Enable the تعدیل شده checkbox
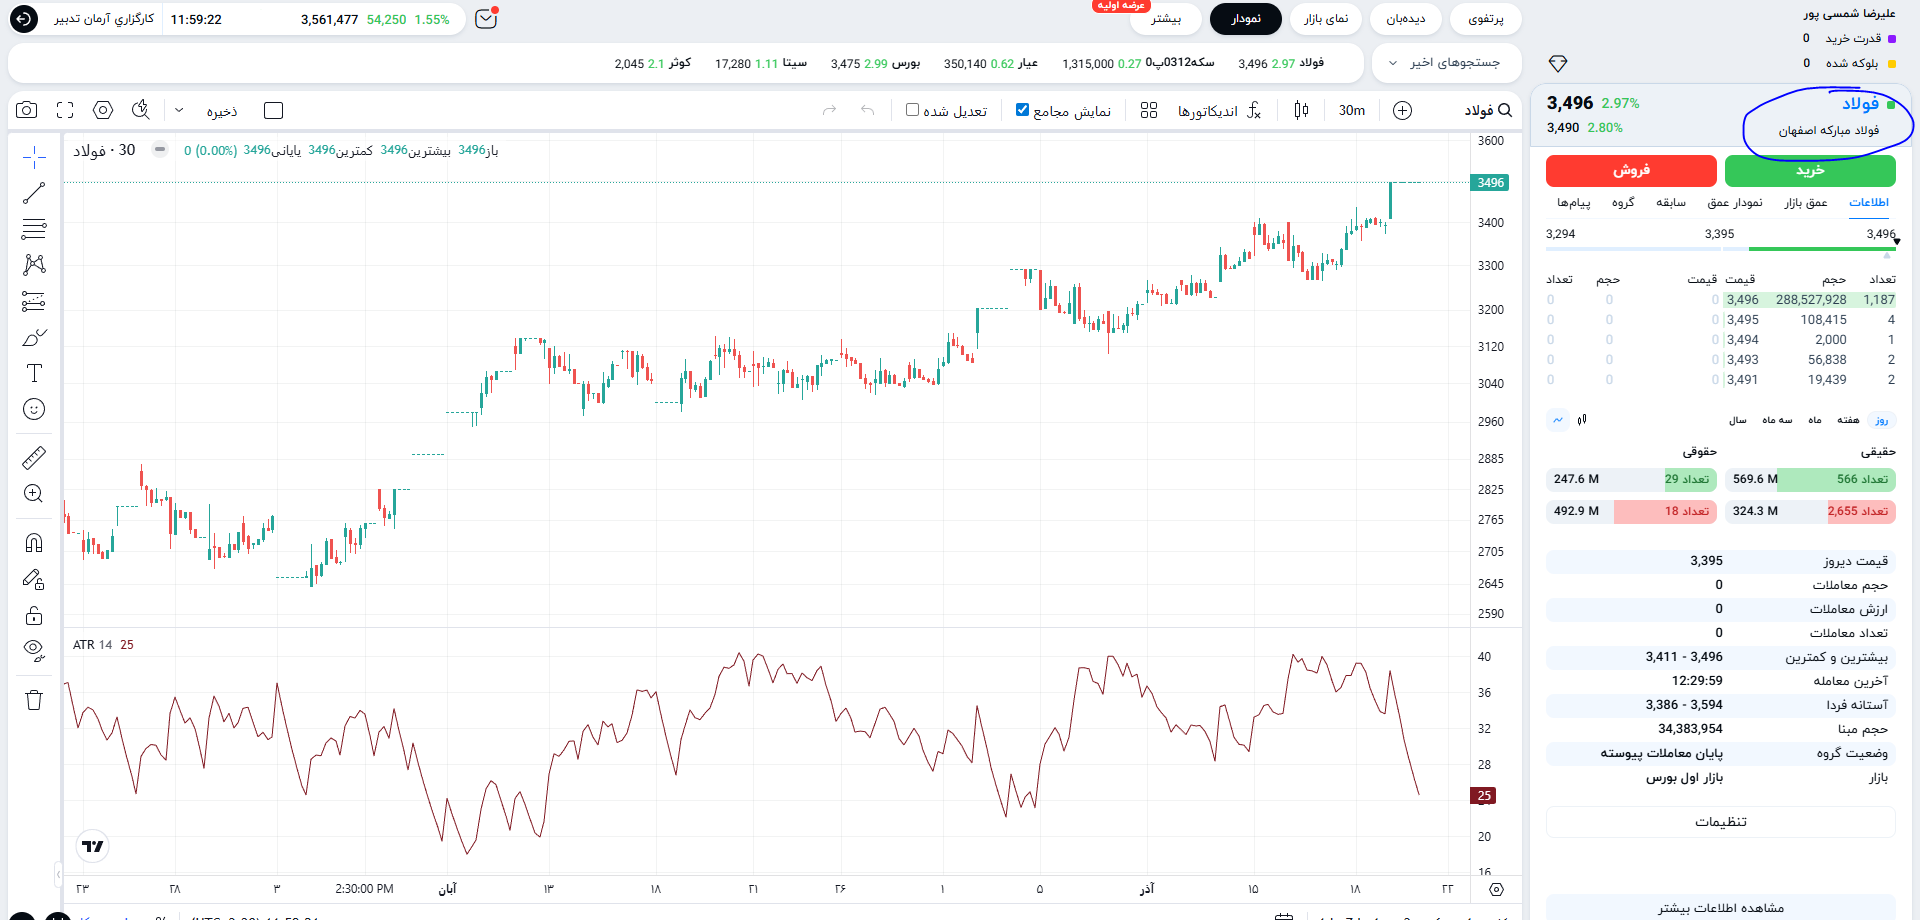 (912, 110)
